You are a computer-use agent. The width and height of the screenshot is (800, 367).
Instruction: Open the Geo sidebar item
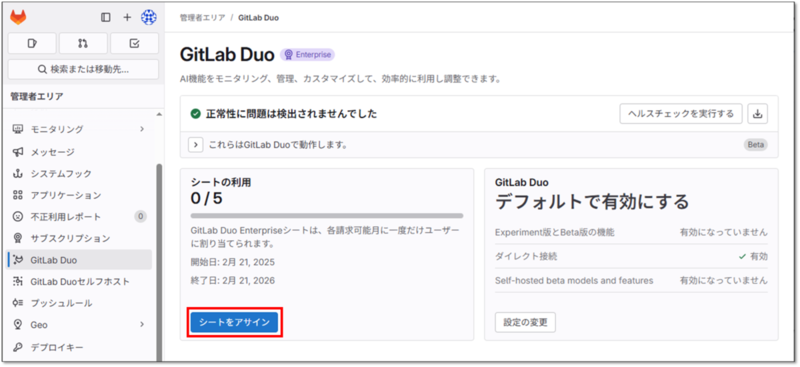80,325
